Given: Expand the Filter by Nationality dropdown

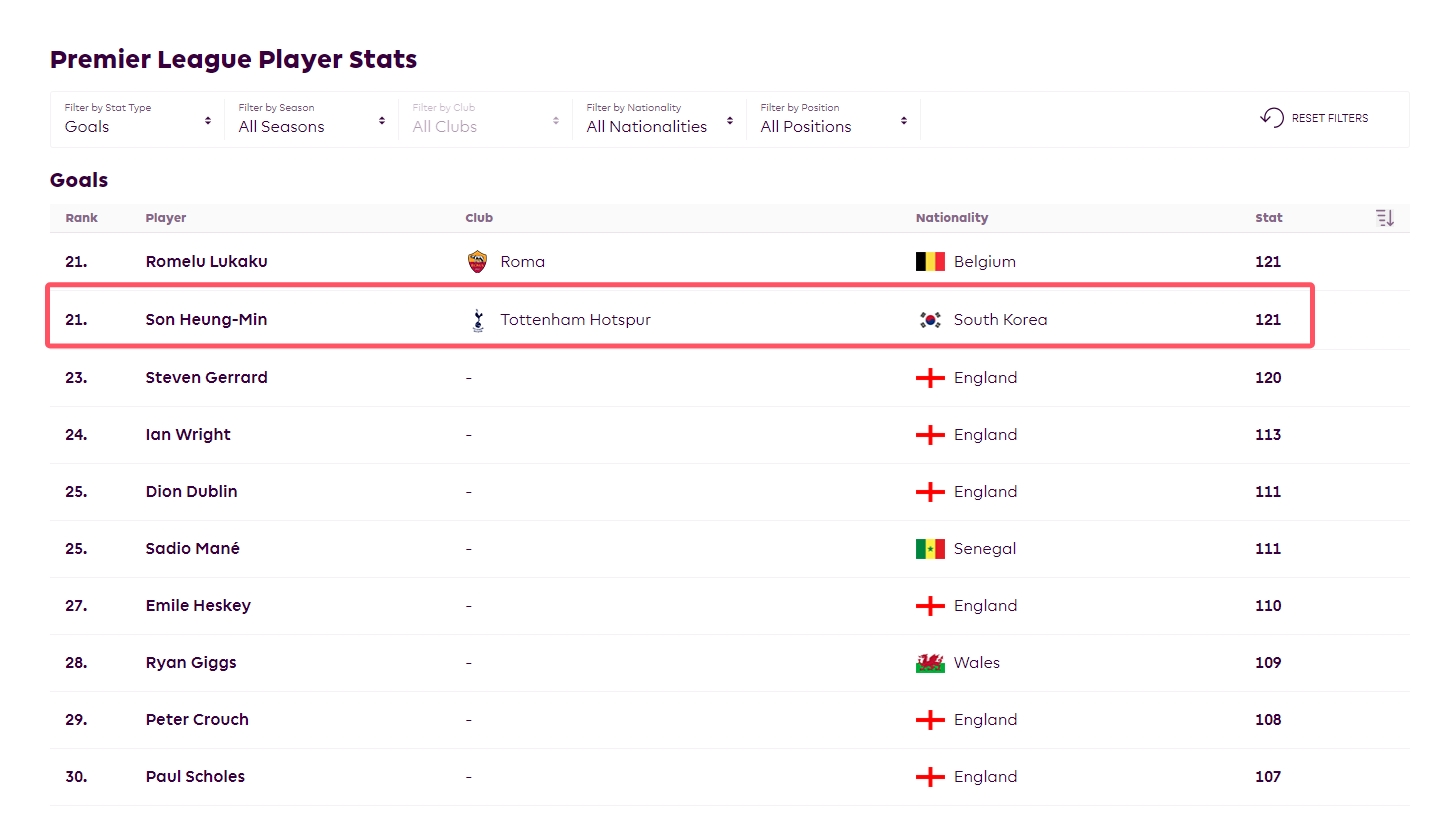Looking at the screenshot, I should pyautogui.click(x=660, y=119).
